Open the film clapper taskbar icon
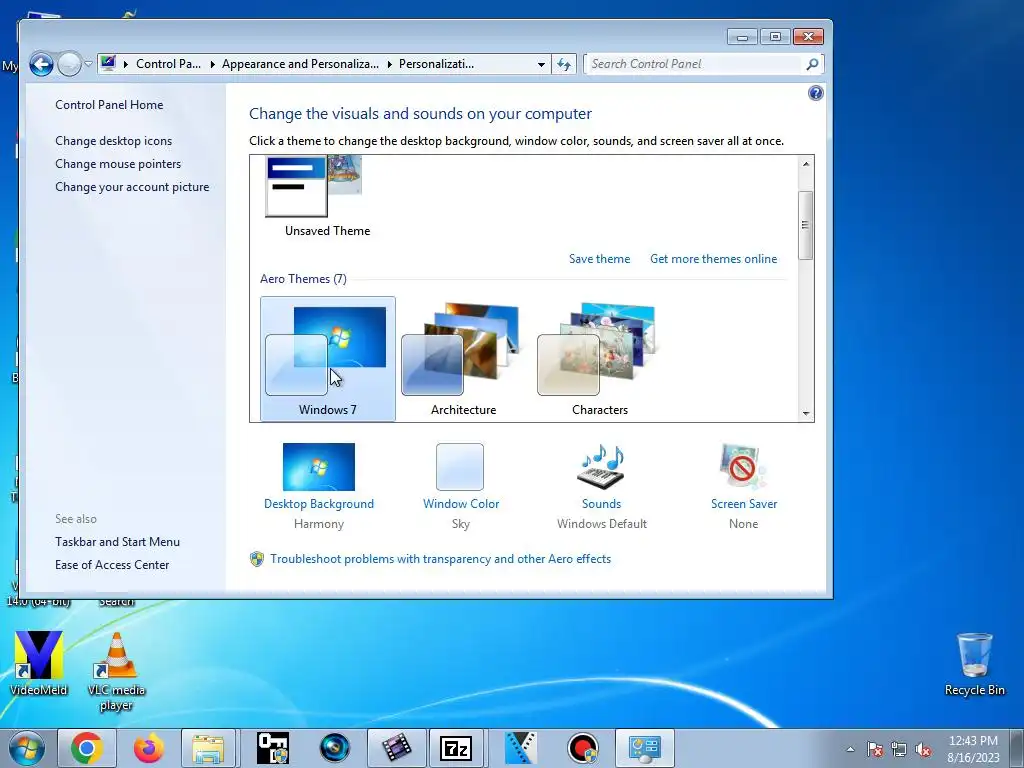Screen dimensions: 1024x768 396,748
